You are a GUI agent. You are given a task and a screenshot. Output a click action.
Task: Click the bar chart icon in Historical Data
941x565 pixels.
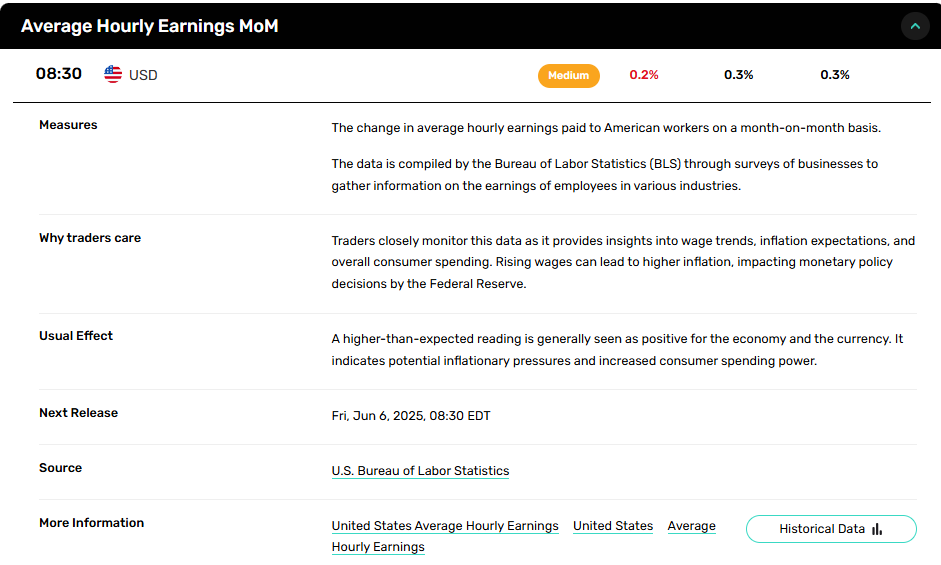877,529
